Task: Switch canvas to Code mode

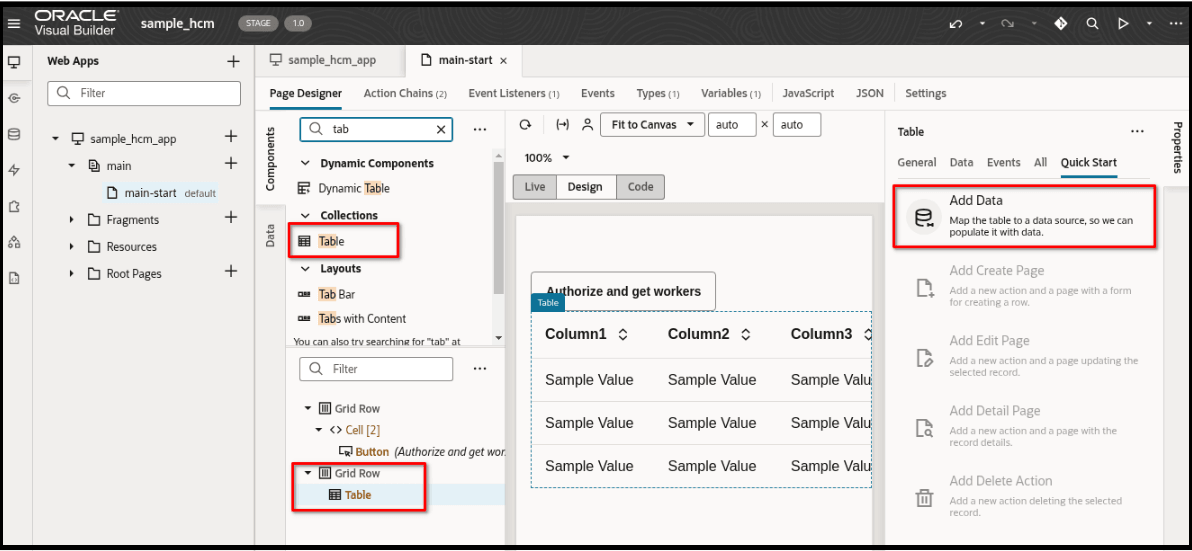Action: pos(640,187)
